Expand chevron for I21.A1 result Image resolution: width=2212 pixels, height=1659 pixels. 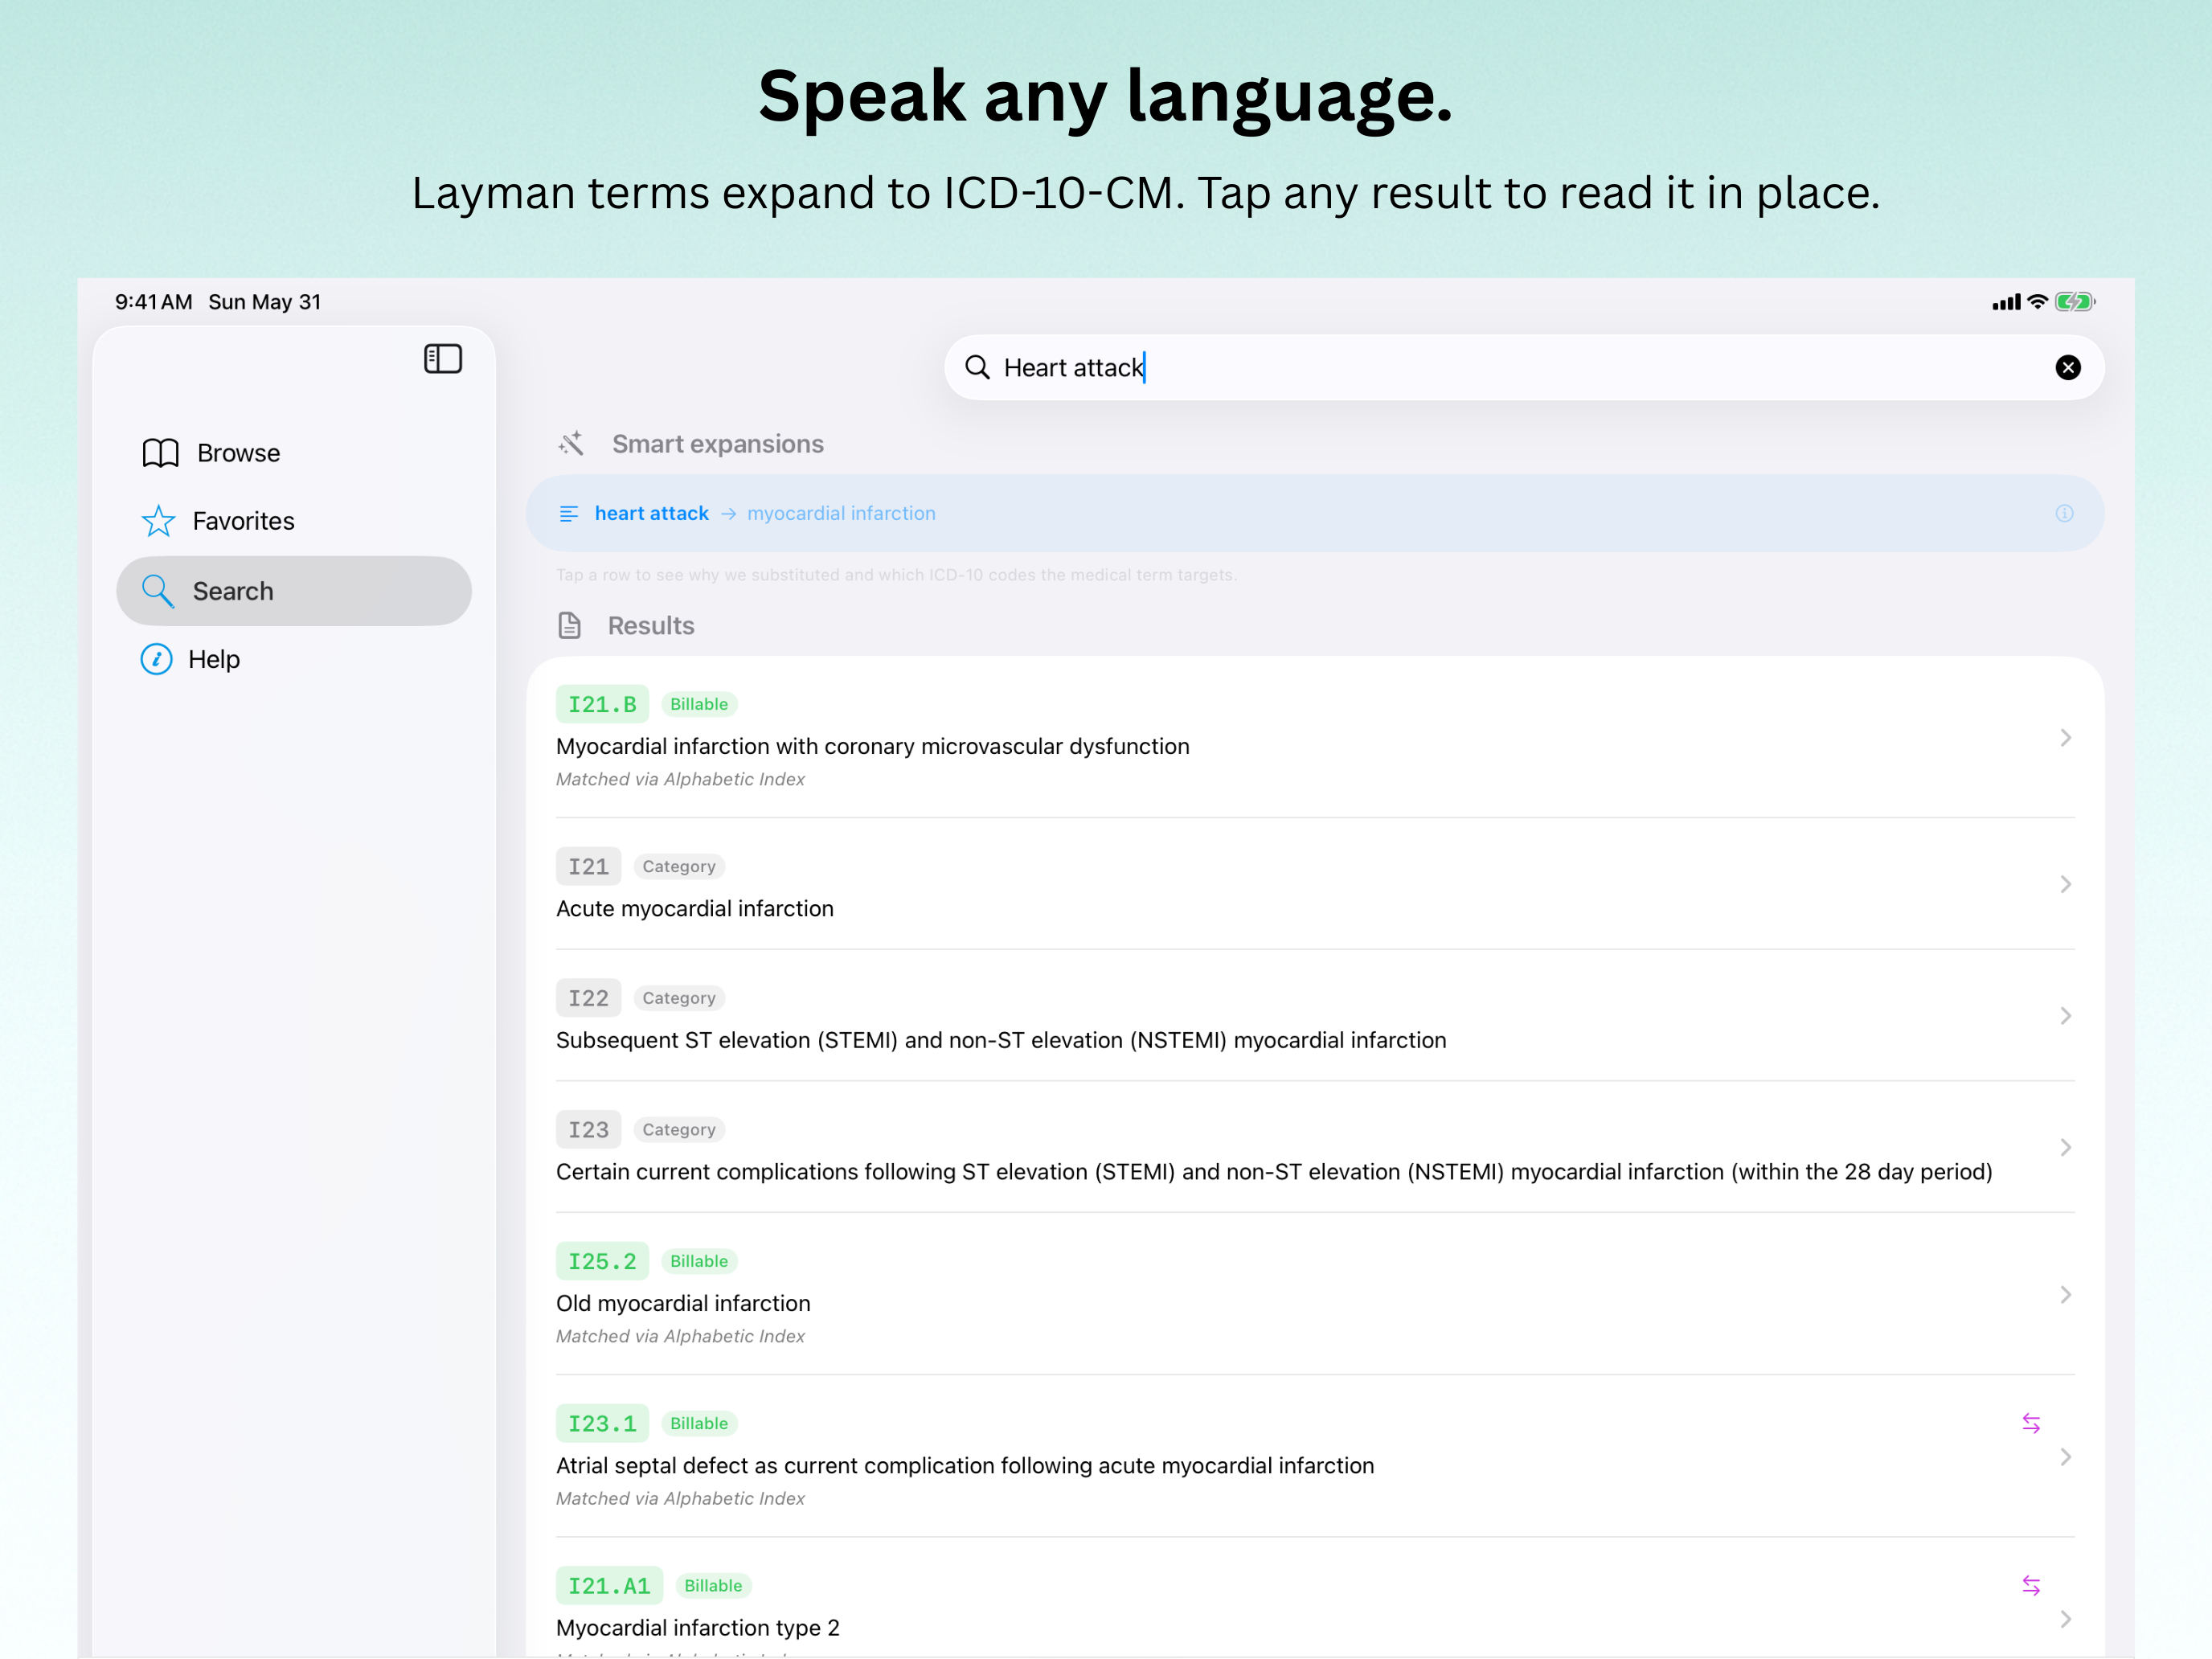(2065, 1619)
